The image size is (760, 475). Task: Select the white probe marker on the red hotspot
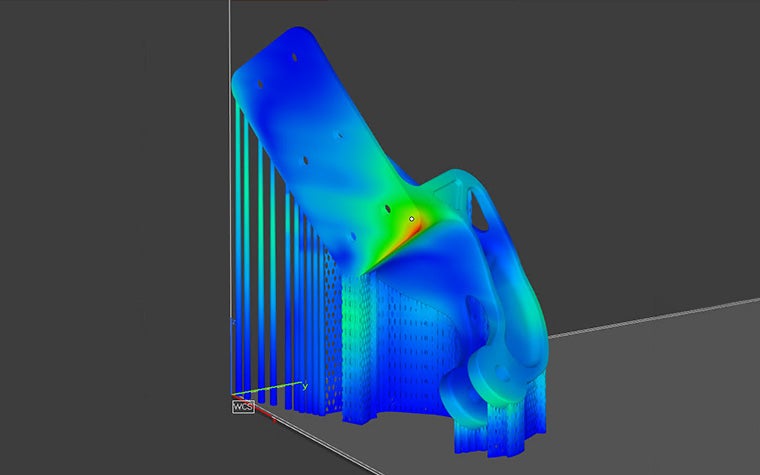tap(412, 219)
